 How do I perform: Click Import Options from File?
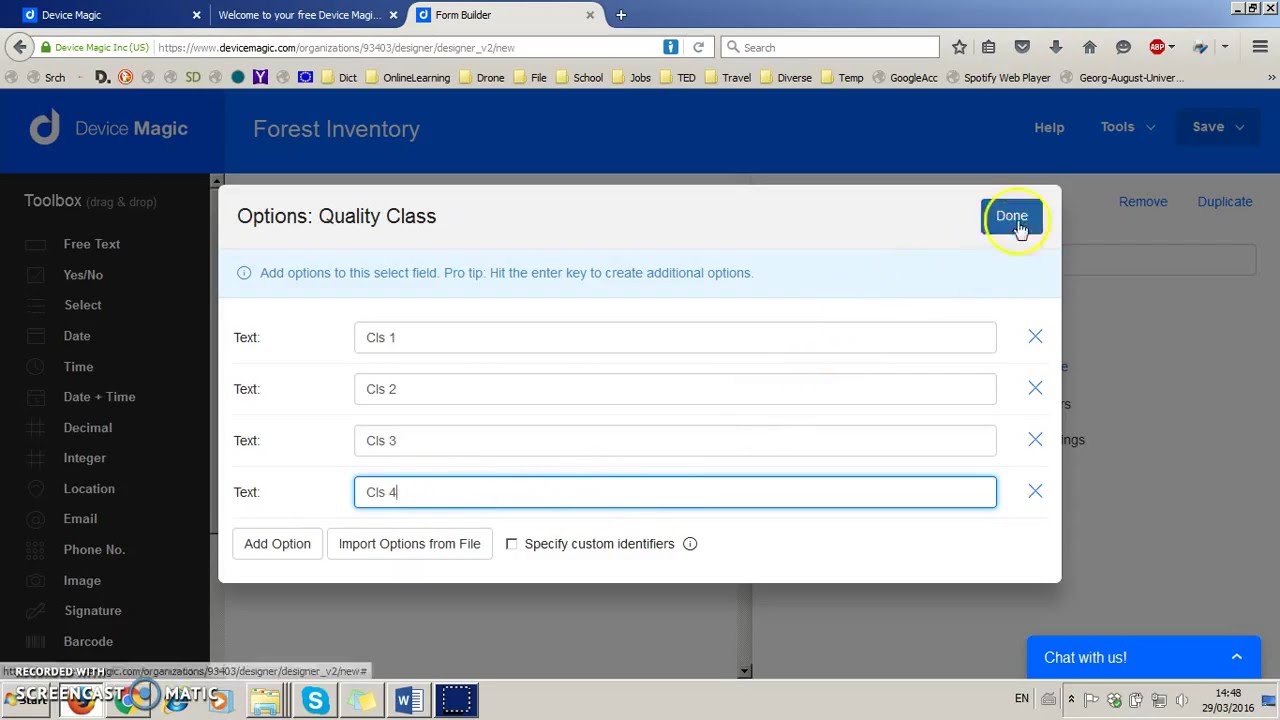[x=409, y=544]
